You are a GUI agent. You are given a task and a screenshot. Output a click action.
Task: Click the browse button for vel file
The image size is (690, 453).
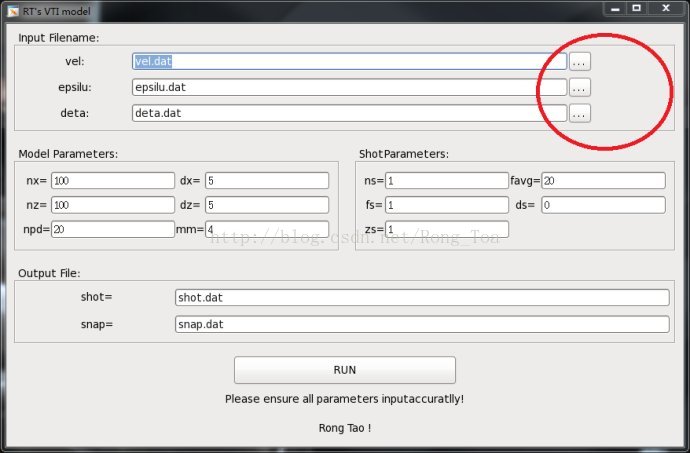580,62
